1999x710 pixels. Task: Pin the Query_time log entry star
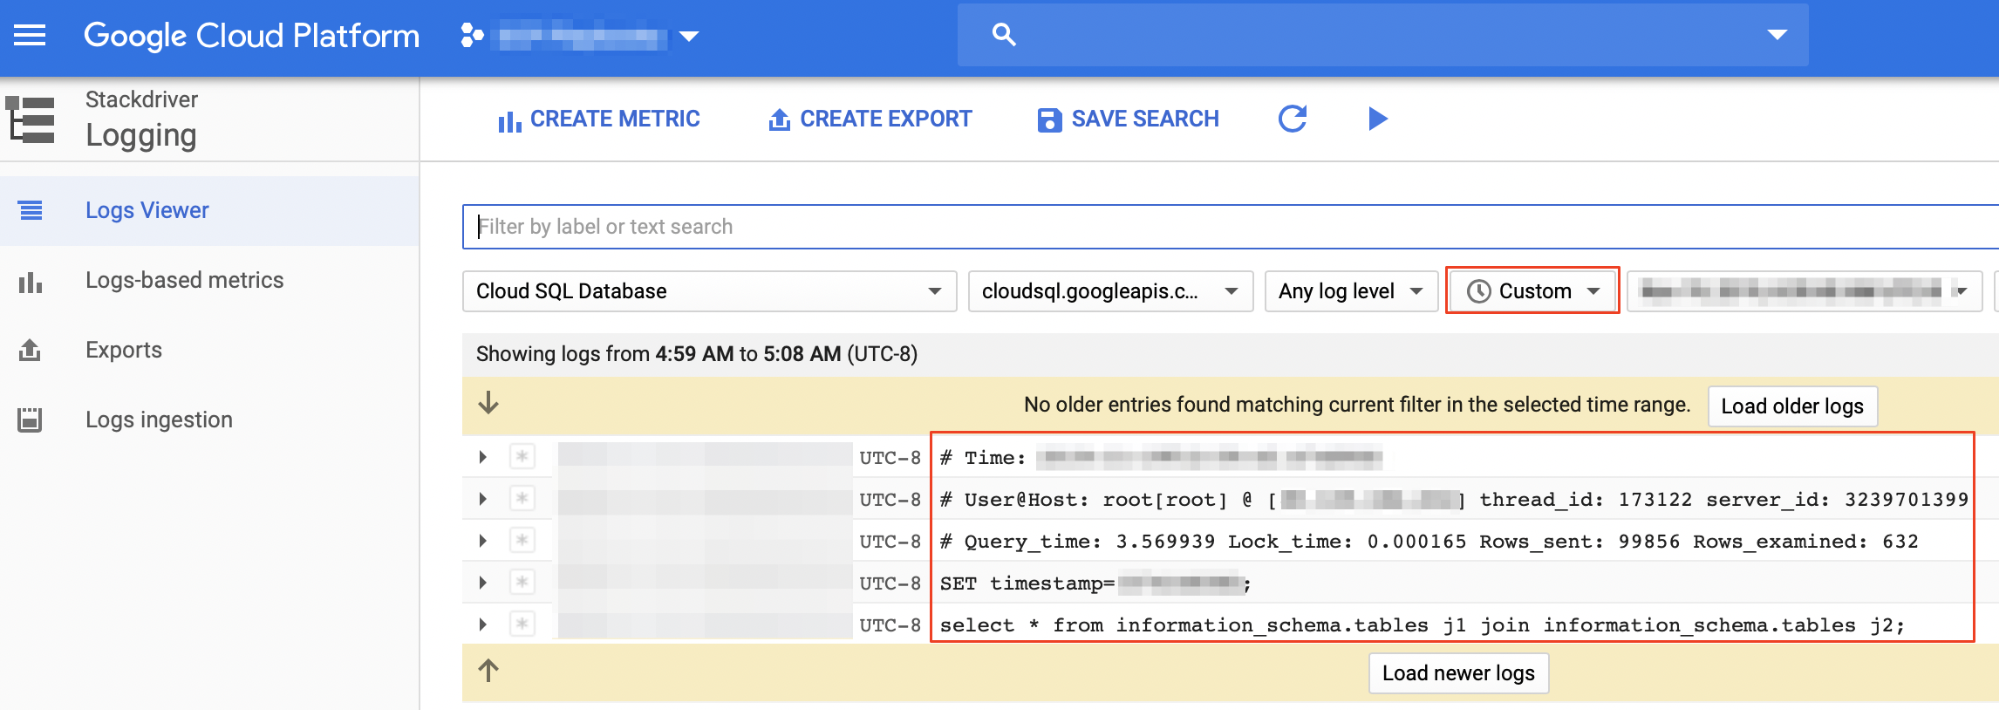(x=522, y=541)
